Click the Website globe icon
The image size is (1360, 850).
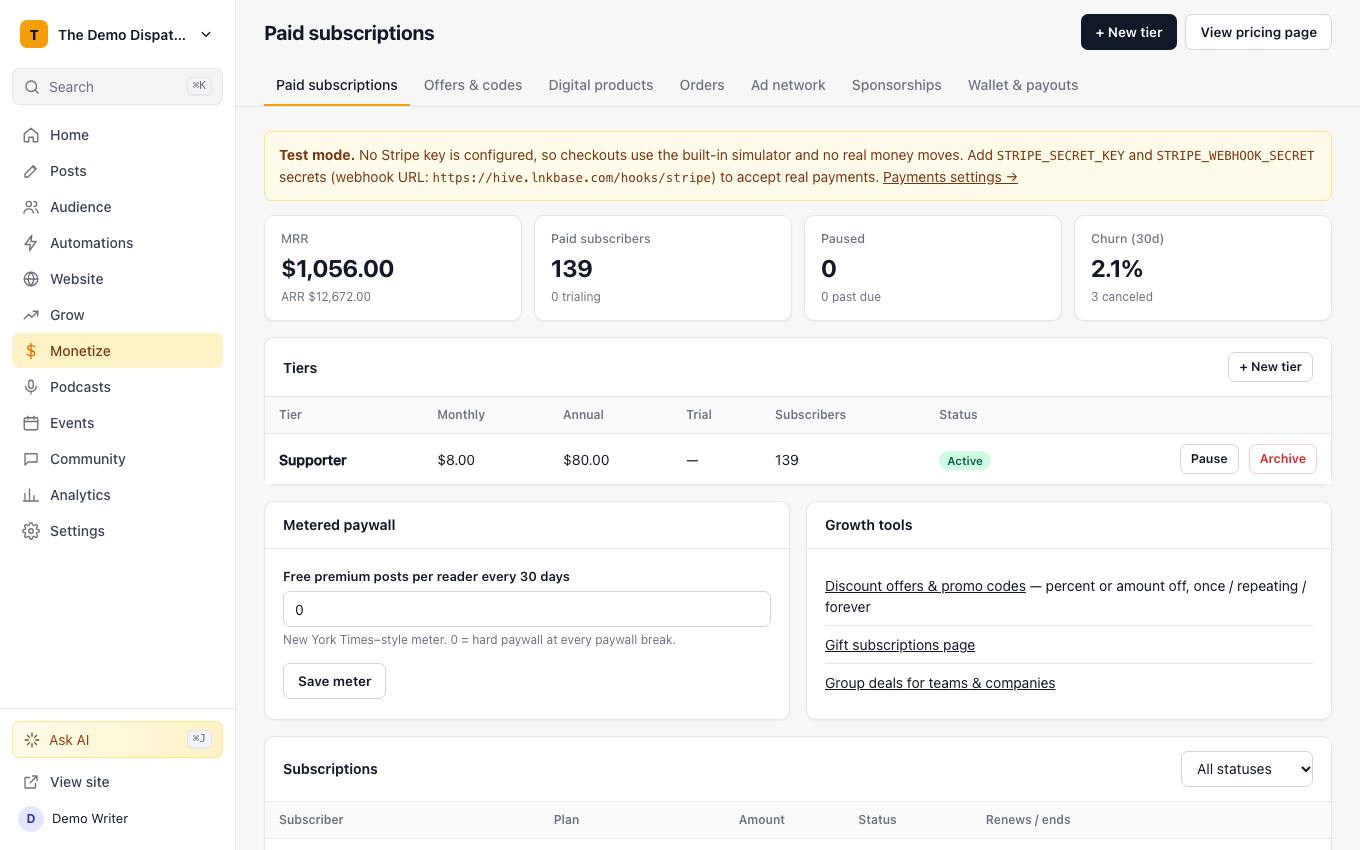click(31, 279)
